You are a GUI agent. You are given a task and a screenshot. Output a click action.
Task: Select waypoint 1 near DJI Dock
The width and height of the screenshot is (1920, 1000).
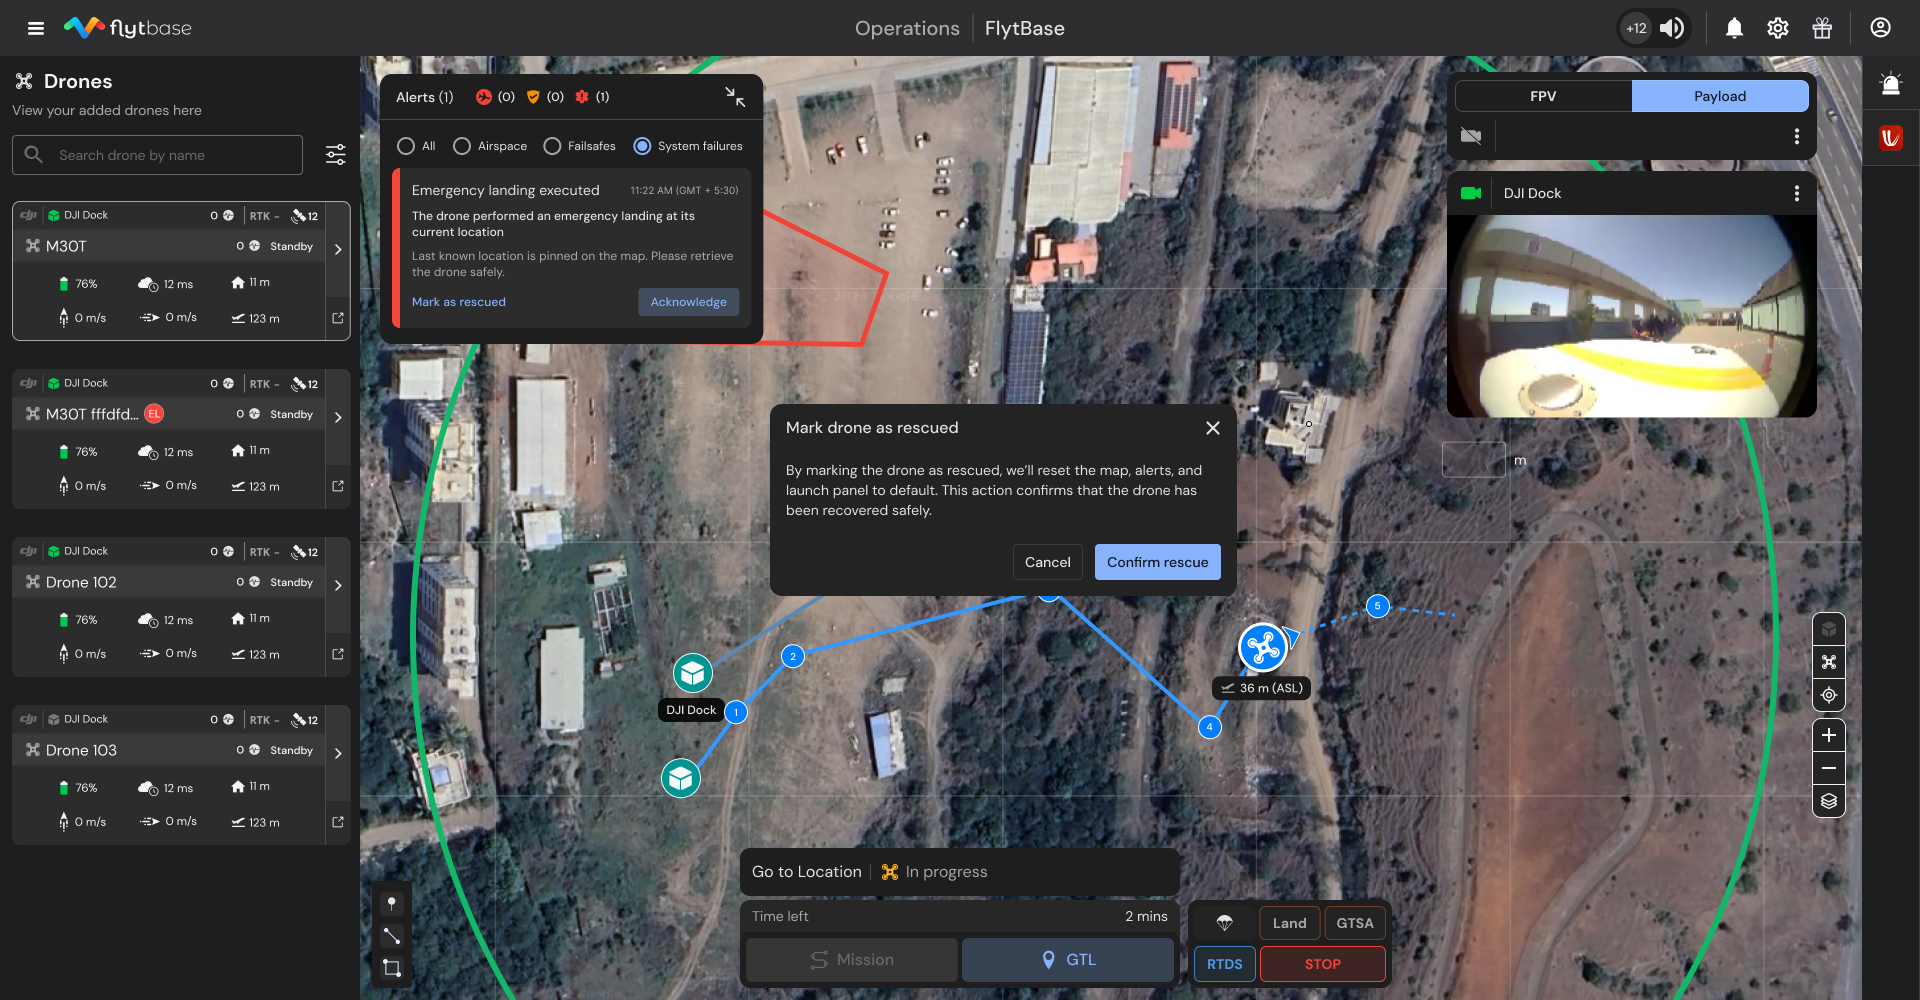point(736,712)
